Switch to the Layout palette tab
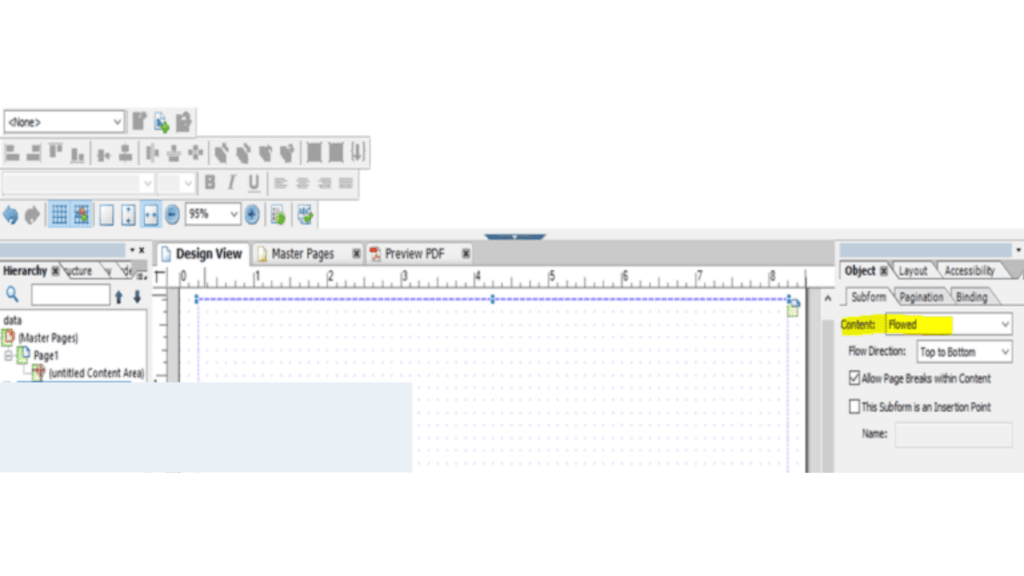The width and height of the screenshot is (1024, 576). click(x=913, y=270)
